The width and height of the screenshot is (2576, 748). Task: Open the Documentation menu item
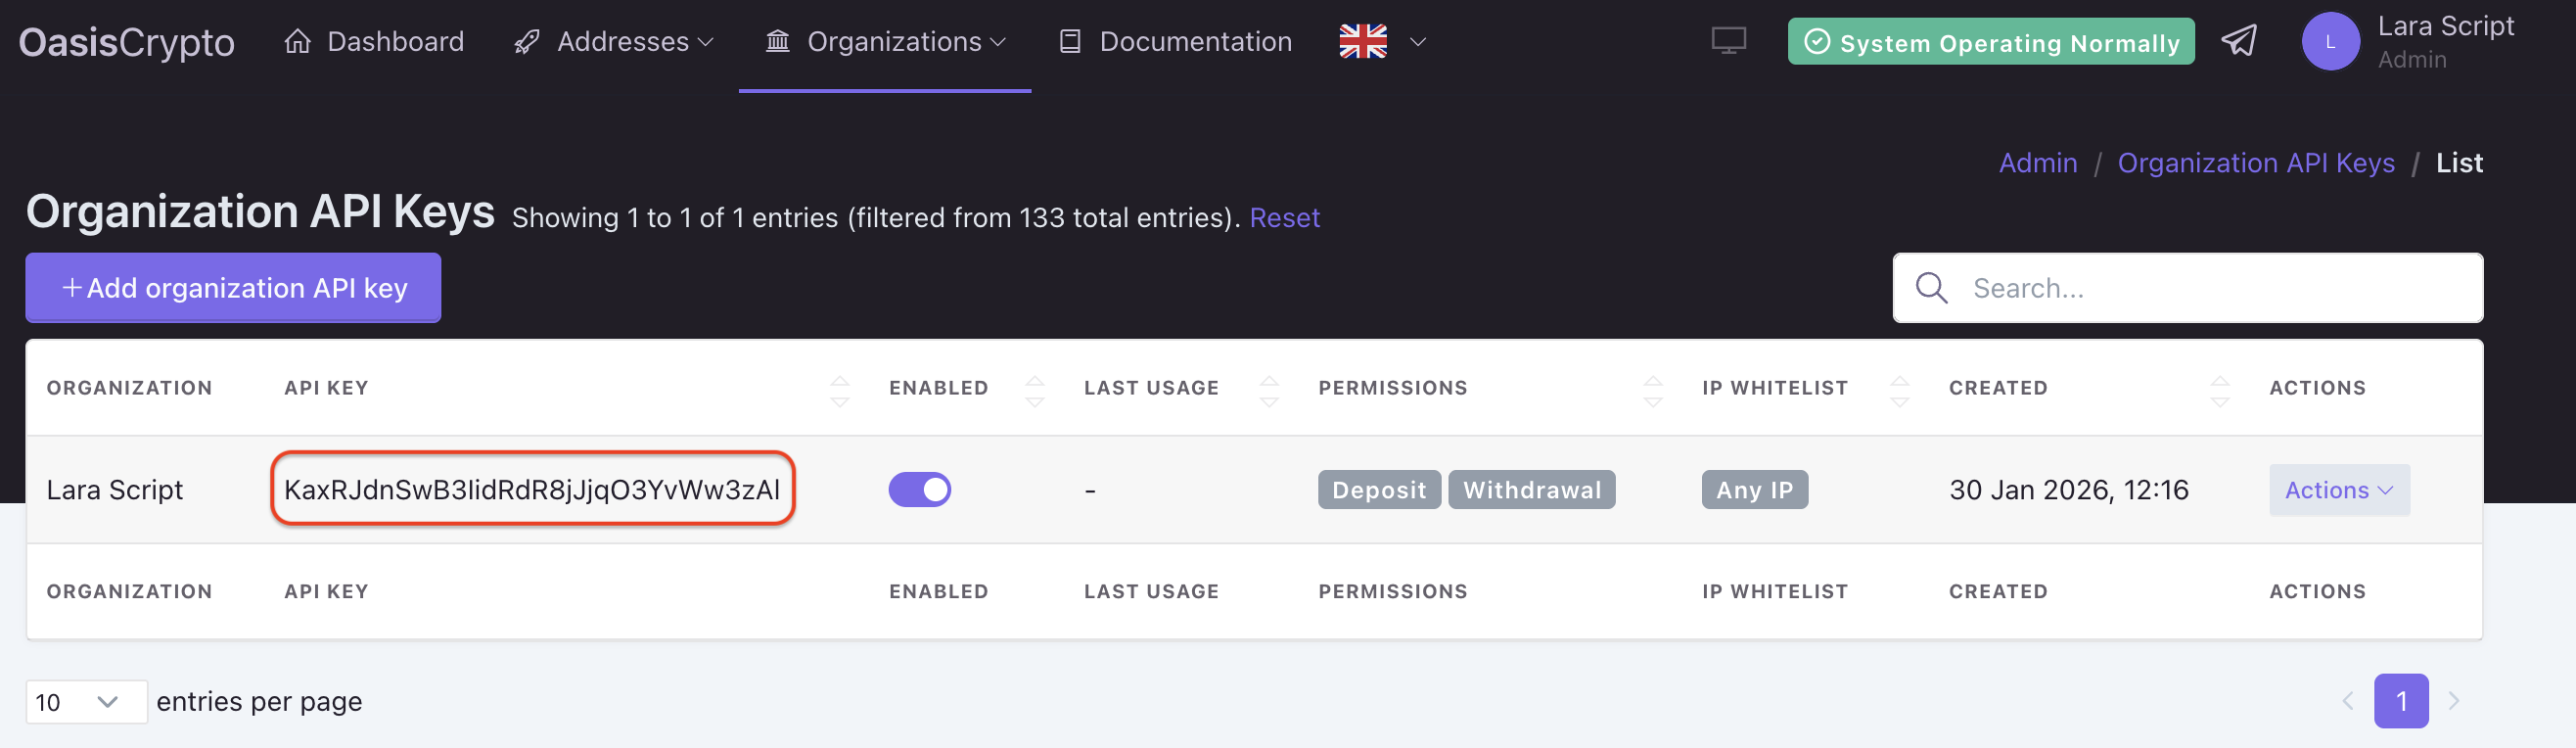(1175, 42)
